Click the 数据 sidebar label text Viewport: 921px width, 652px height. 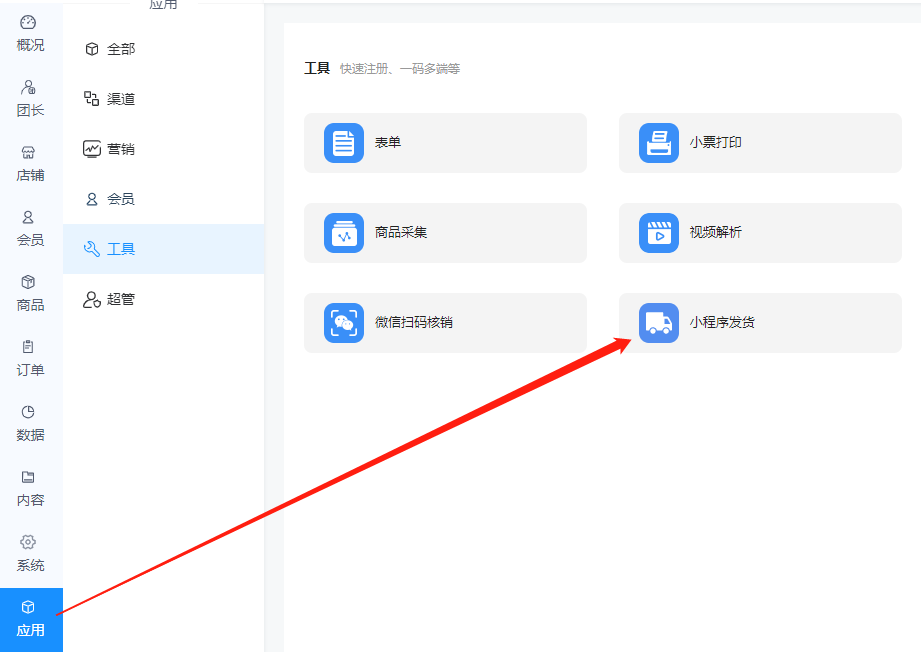coord(31,435)
